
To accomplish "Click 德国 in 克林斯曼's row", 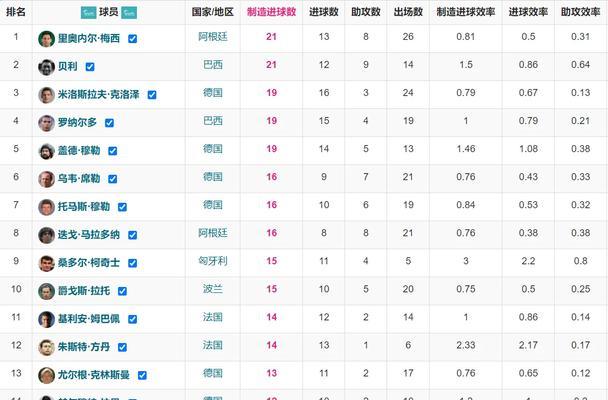I will click(x=213, y=373).
